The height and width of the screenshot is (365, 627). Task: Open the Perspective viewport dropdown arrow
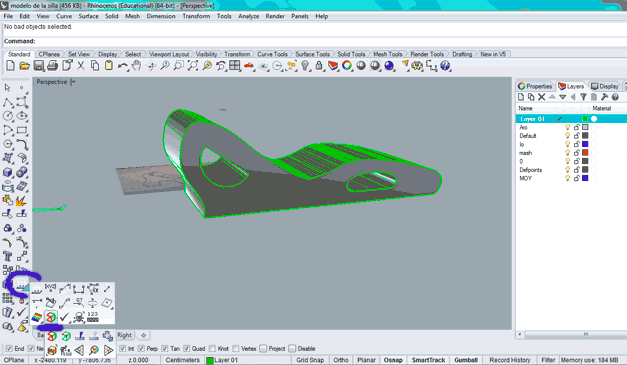pos(73,82)
